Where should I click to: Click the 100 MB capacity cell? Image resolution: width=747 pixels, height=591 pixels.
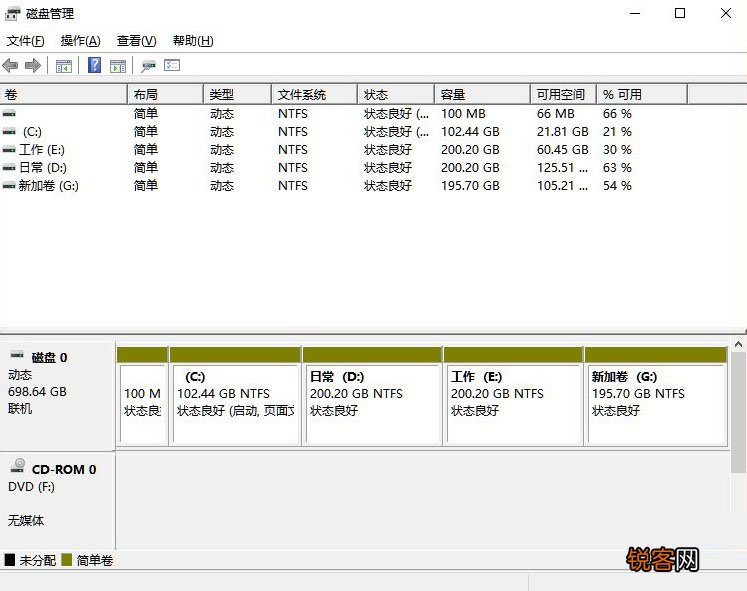point(463,114)
